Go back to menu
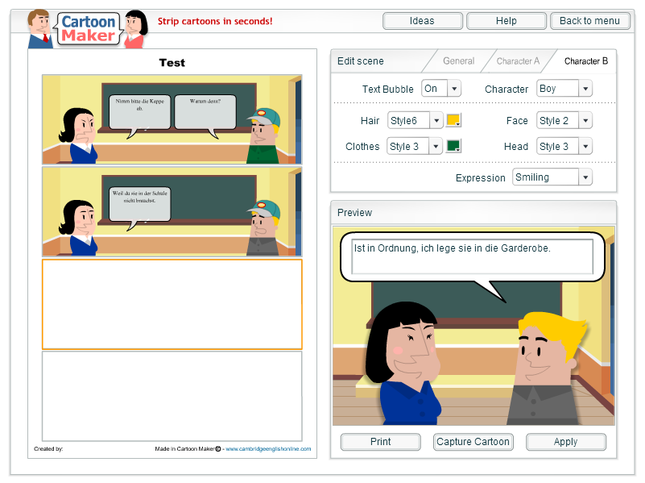 (x=589, y=21)
